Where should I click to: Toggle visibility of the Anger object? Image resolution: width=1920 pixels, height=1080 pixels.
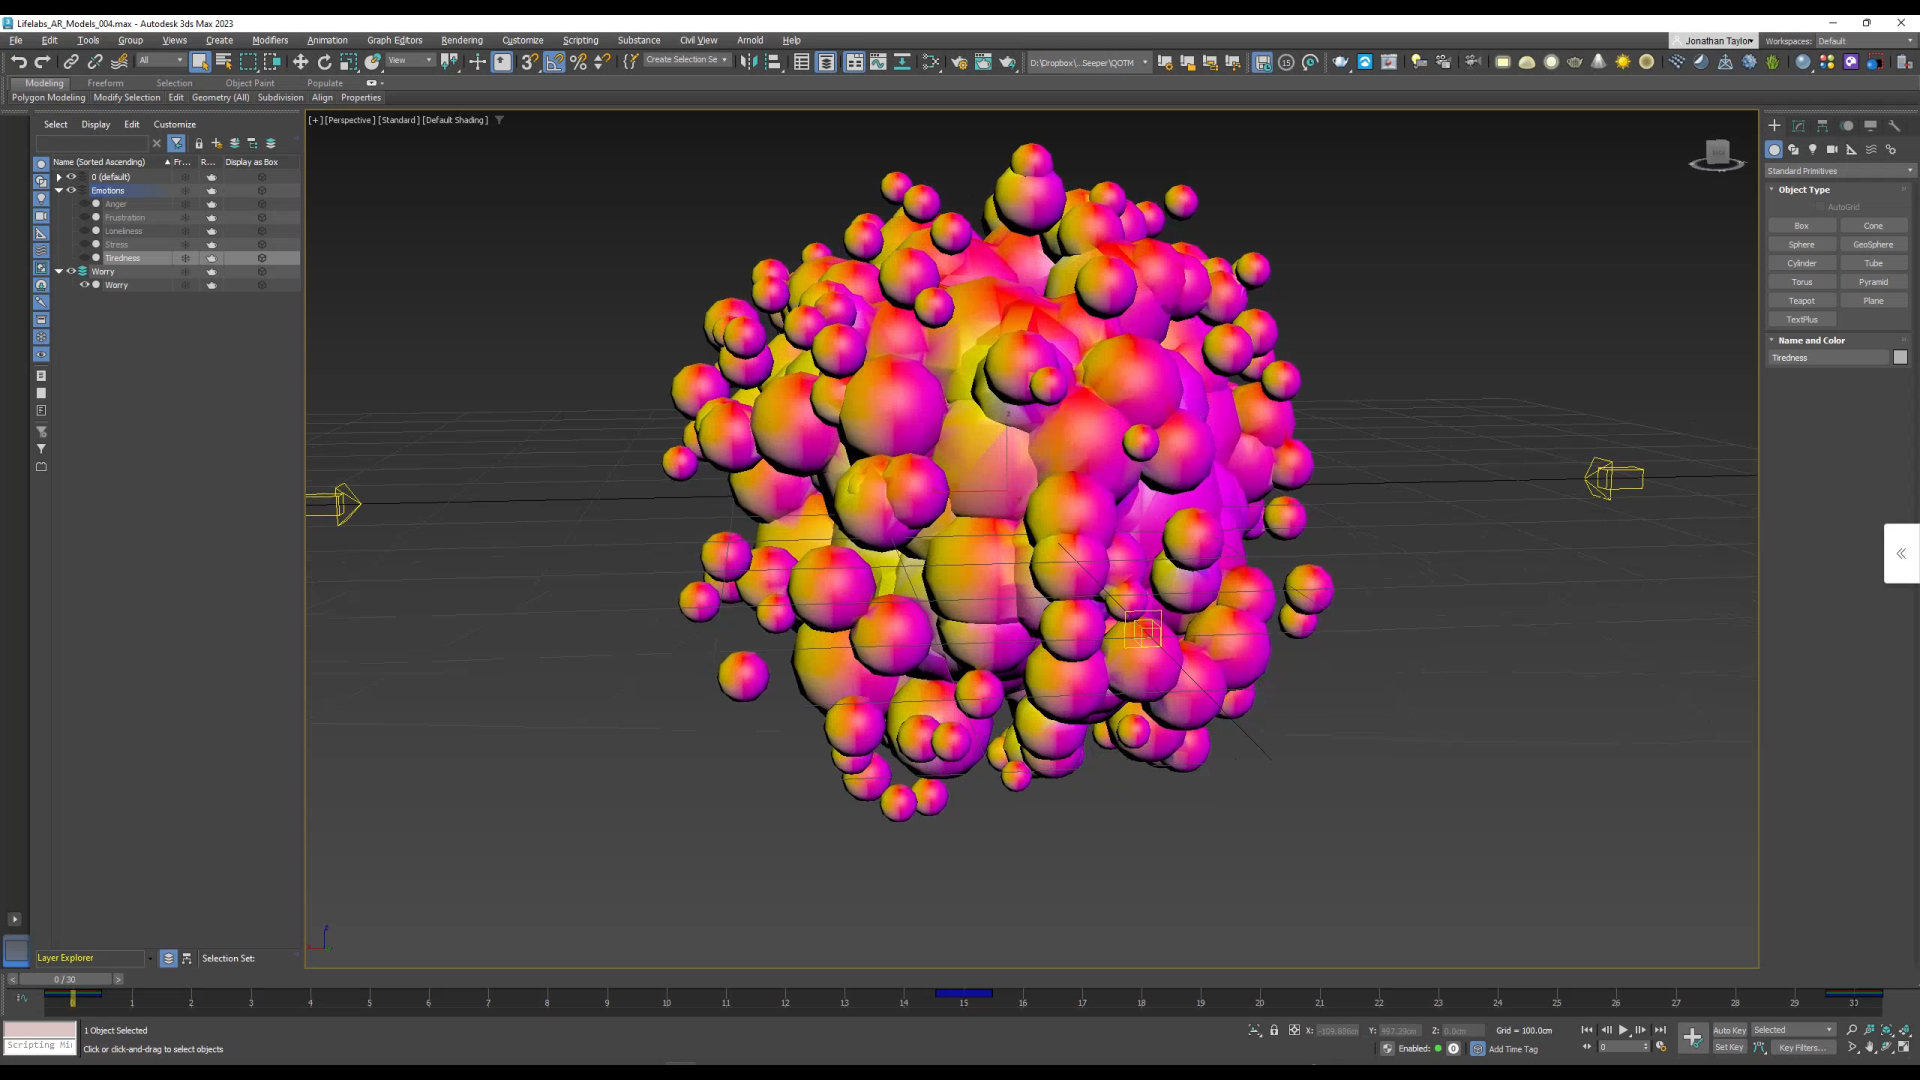click(84, 204)
